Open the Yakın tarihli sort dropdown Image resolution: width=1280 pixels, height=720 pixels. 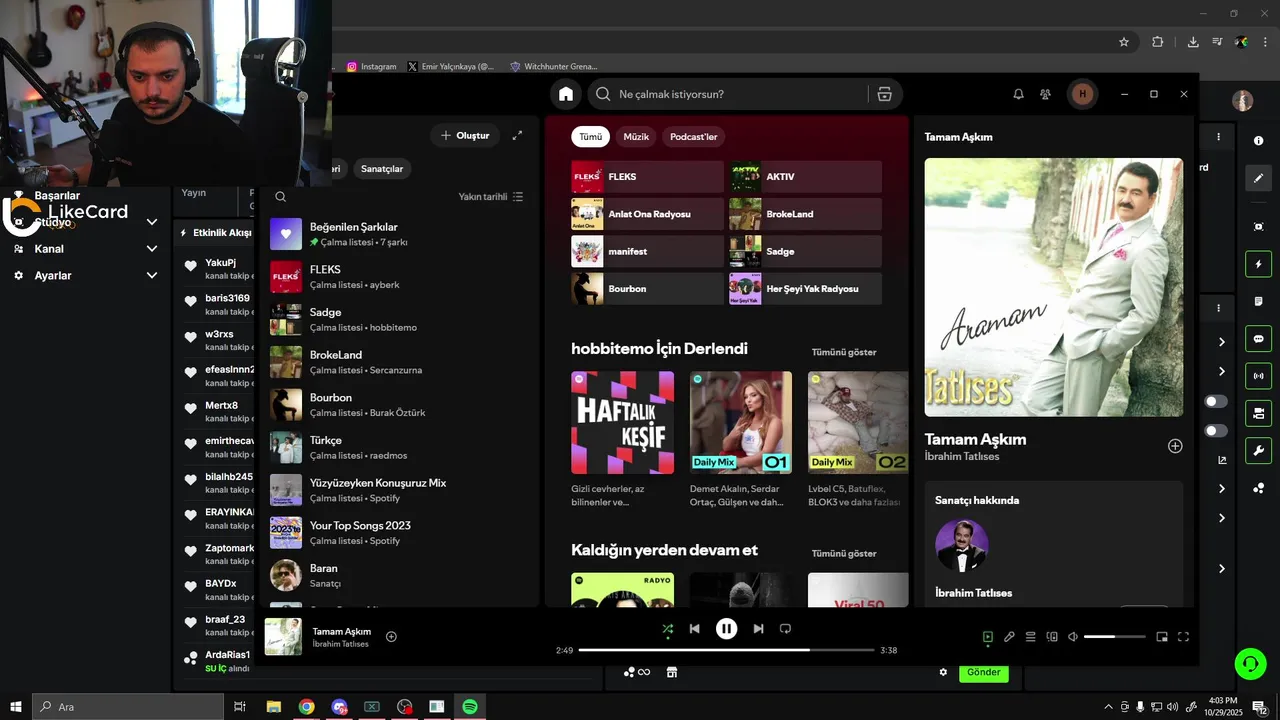[491, 197]
